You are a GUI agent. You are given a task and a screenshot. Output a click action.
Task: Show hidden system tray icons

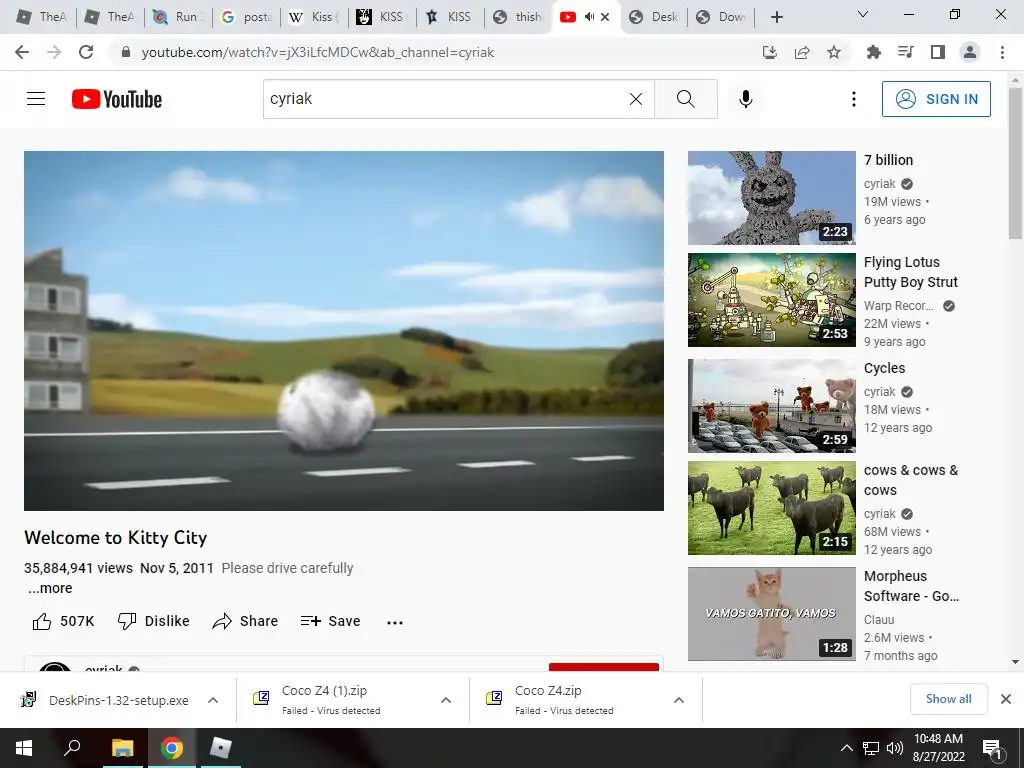click(x=846, y=748)
